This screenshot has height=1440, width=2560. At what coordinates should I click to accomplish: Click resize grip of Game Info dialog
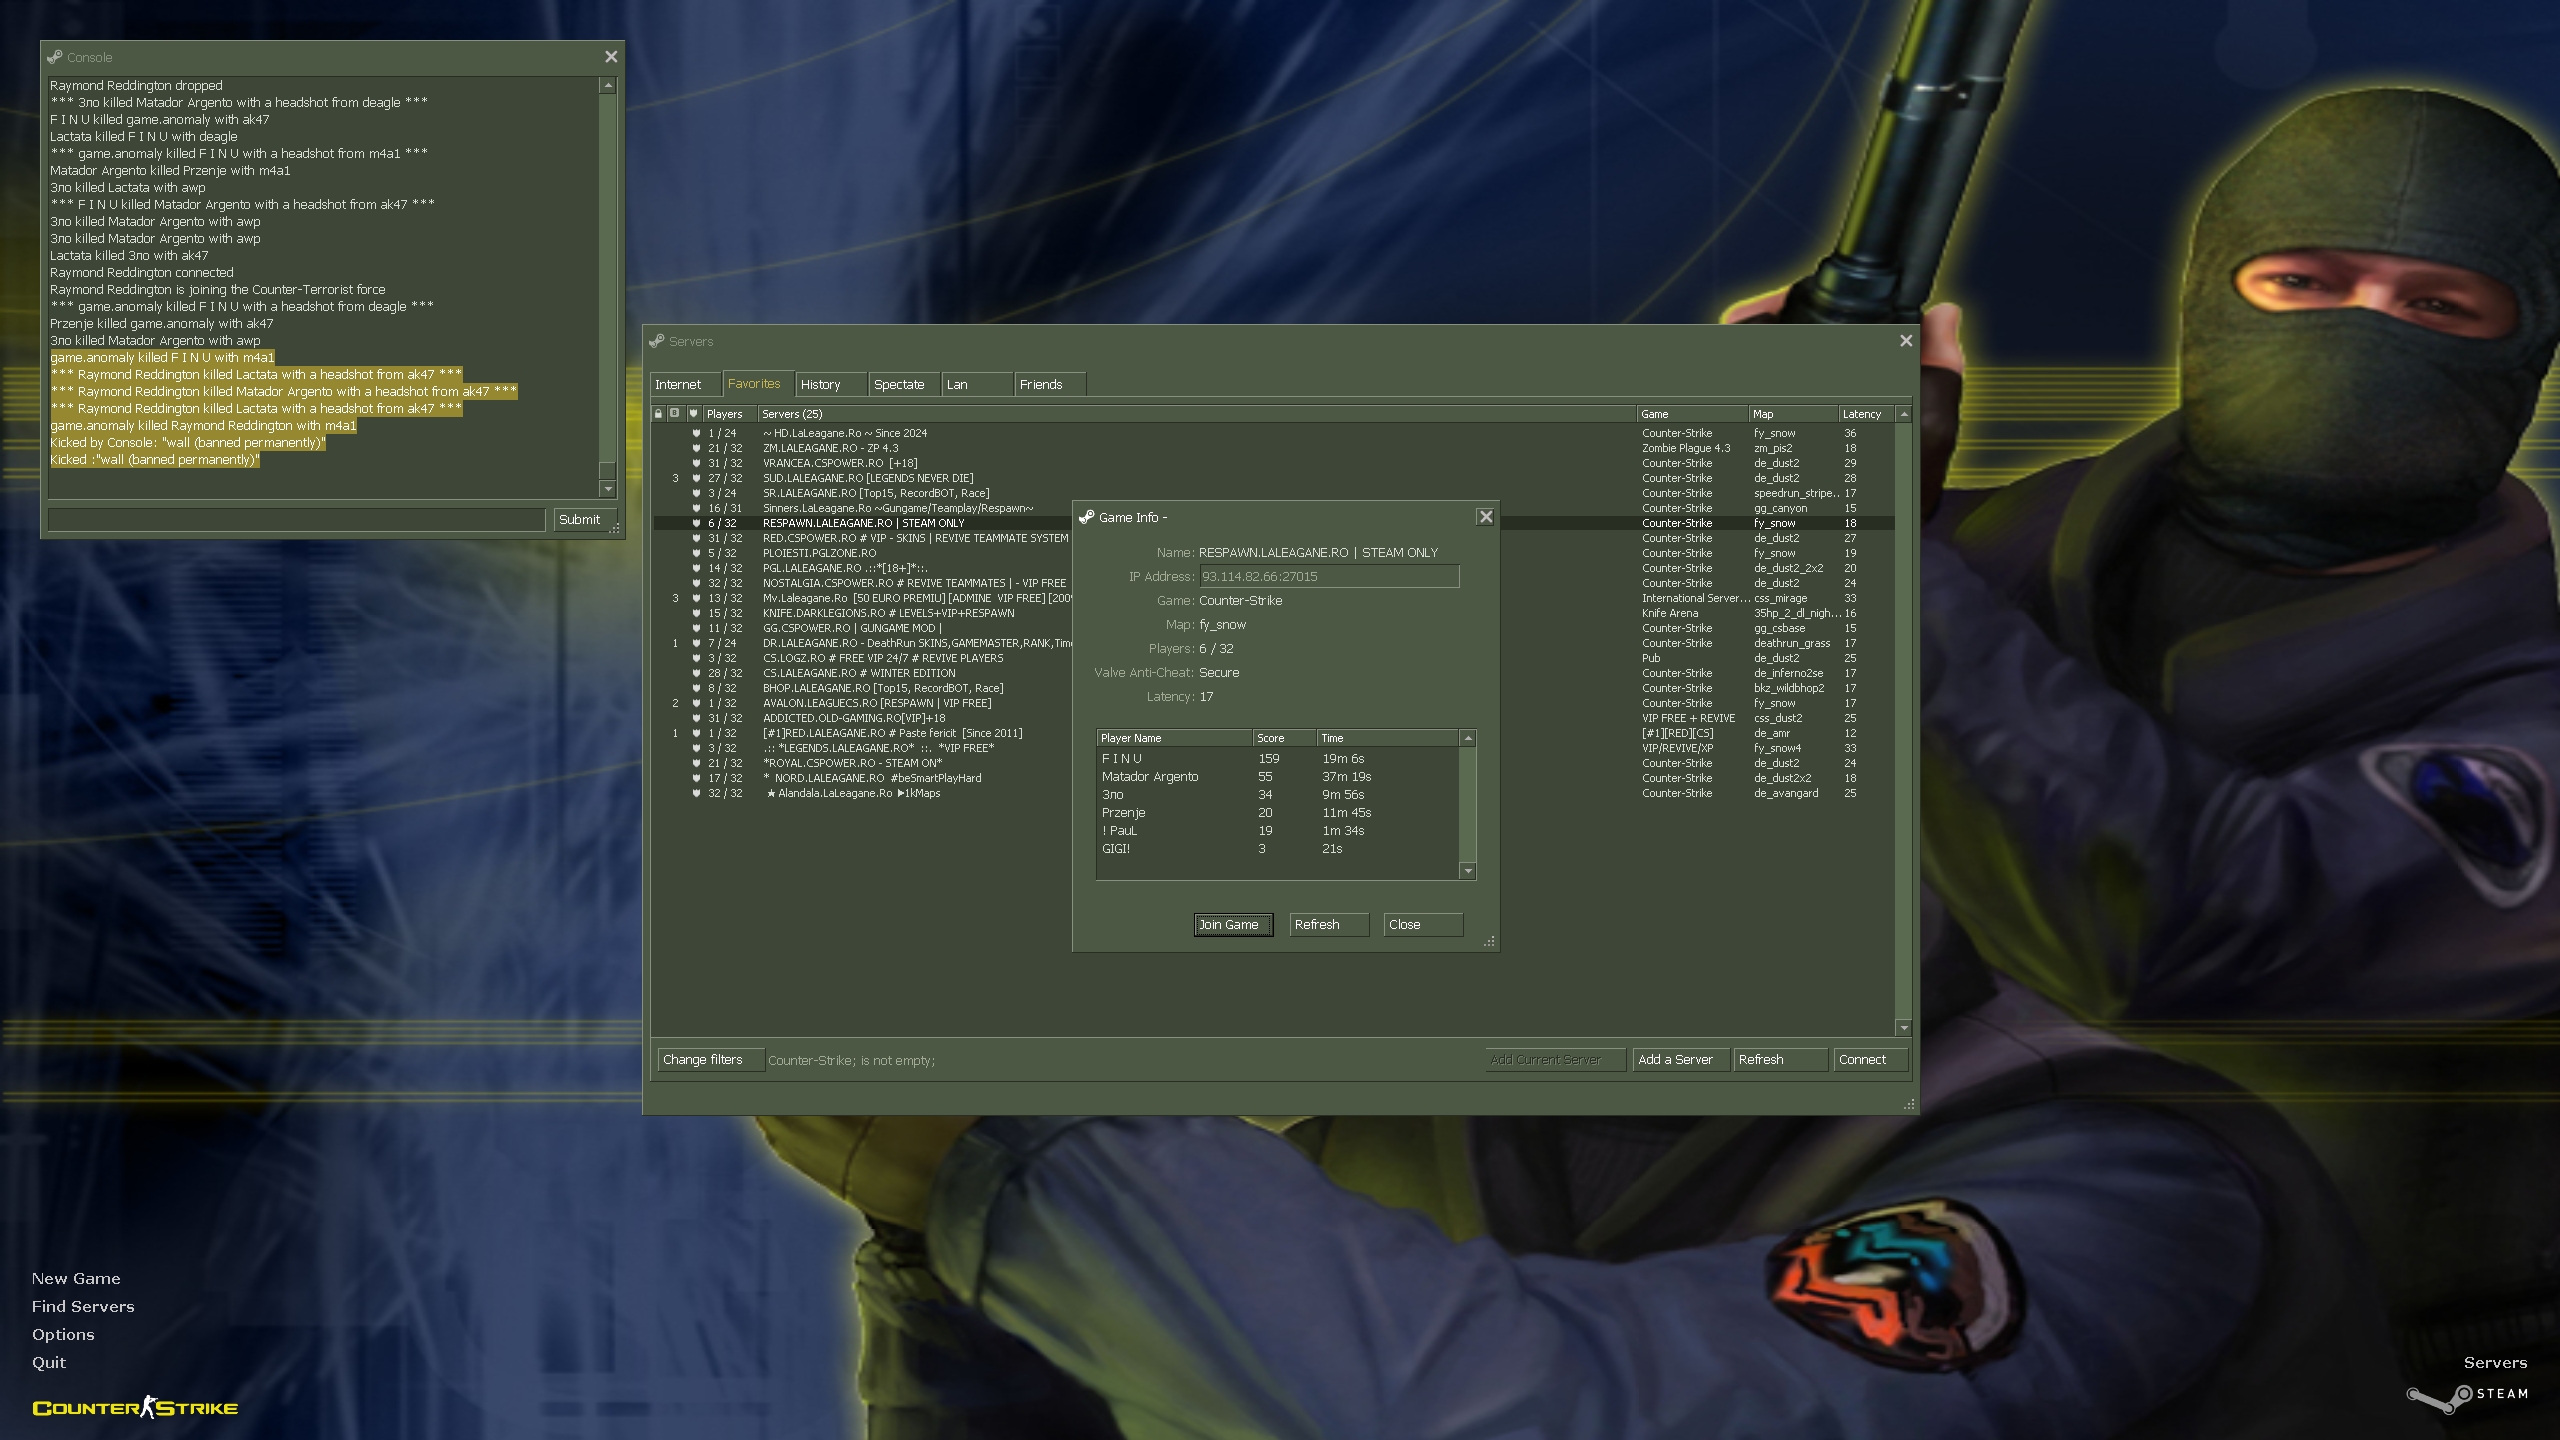(x=1489, y=941)
